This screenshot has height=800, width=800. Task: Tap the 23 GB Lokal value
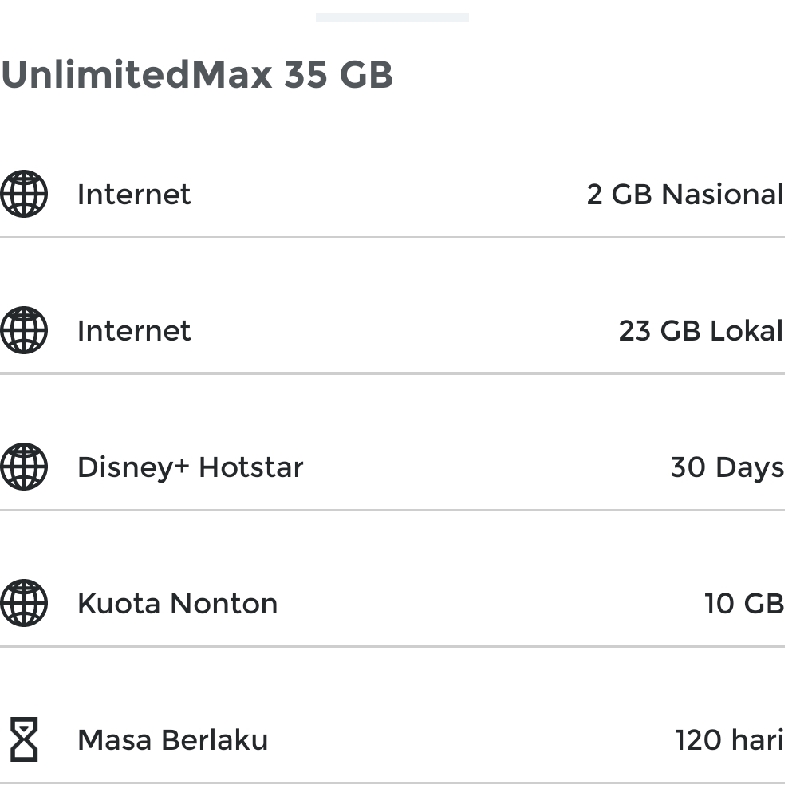pos(701,331)
